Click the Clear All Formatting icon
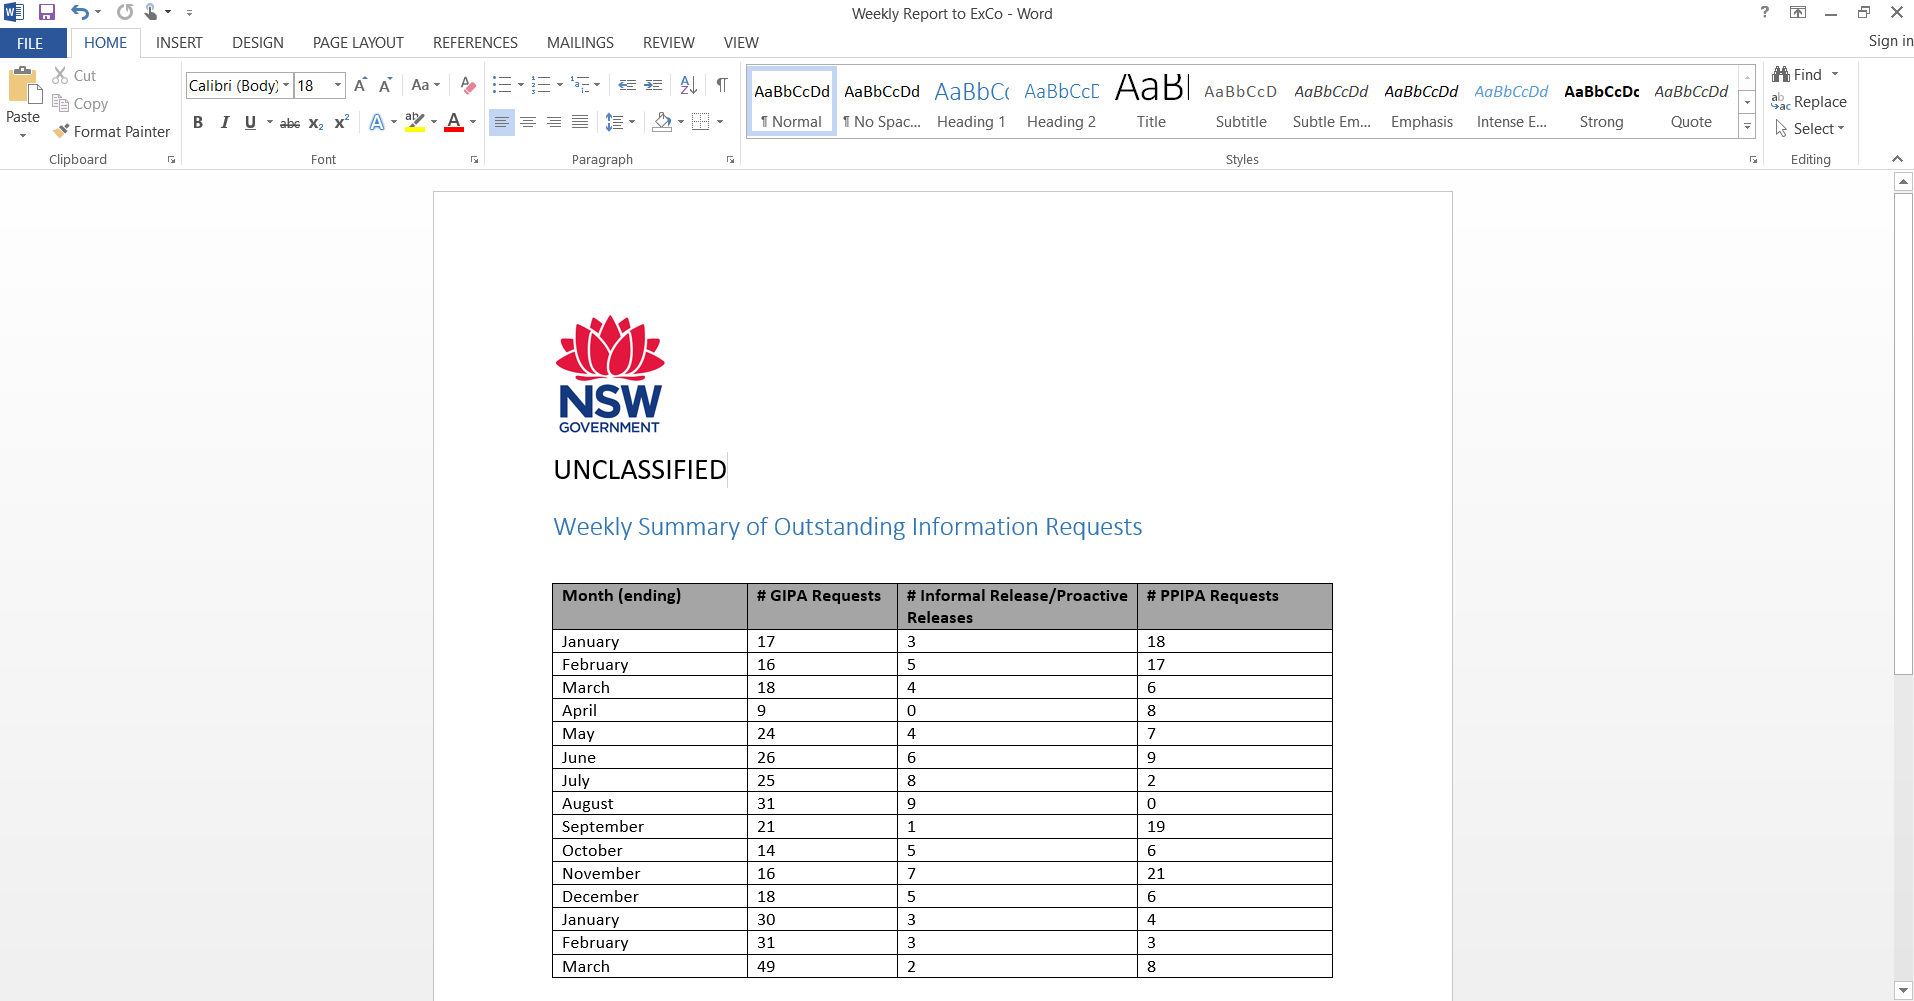 coord(467,85)
